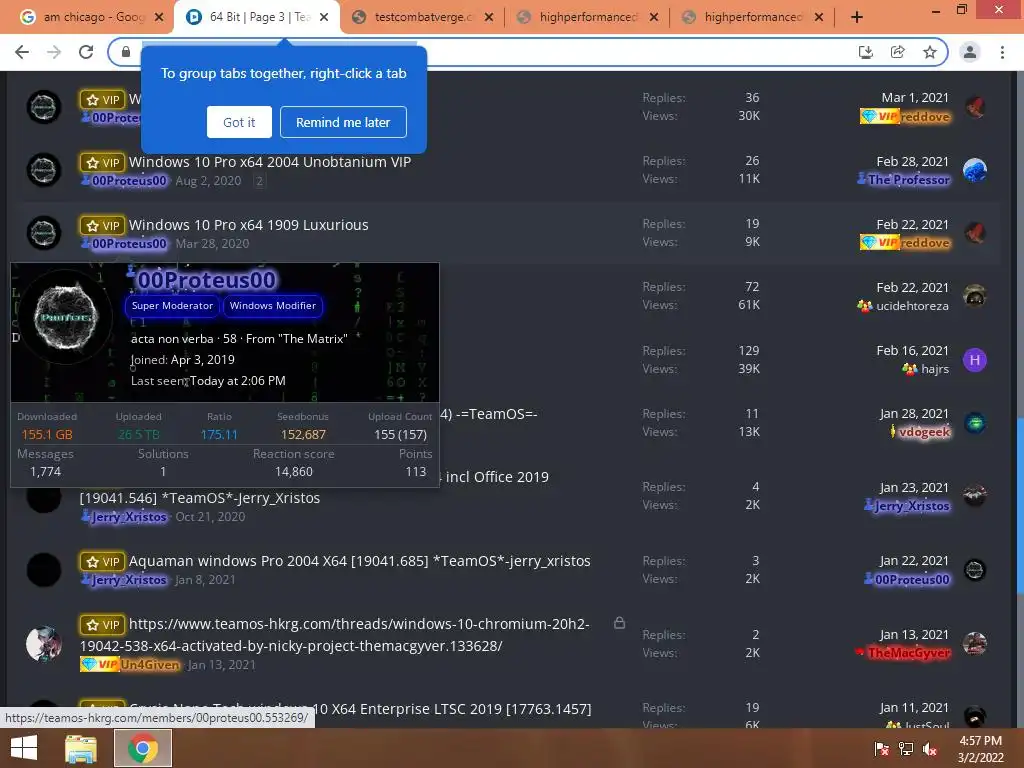Click 'Got it' in the tab groups tip
The height and width of the screenshot is (768, 1024).
coord(239,122)
